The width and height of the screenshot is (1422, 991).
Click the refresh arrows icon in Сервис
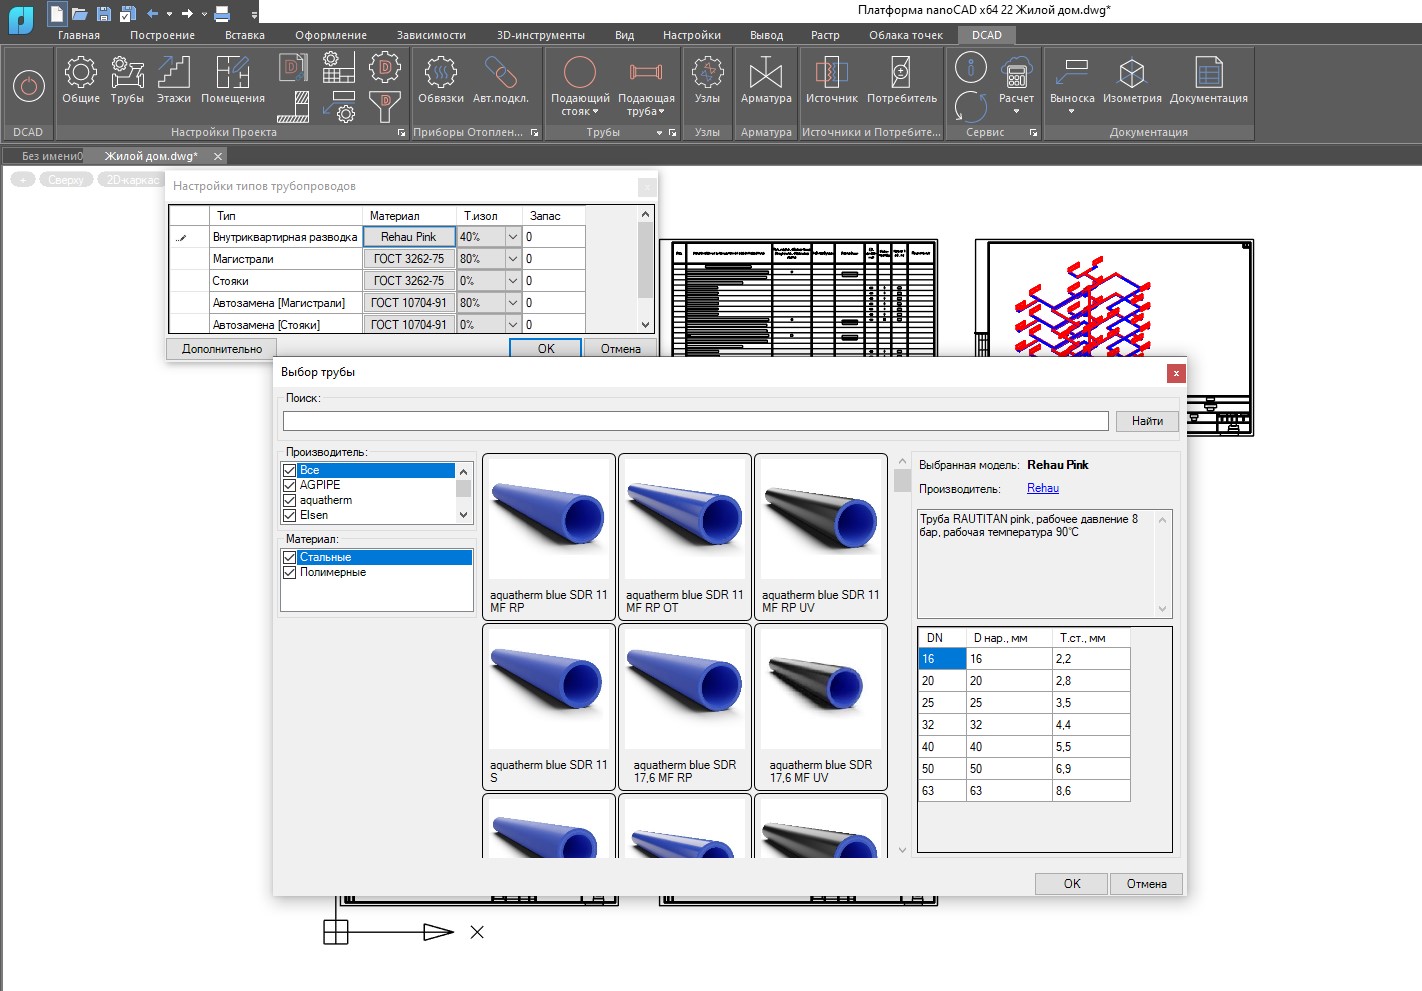point(971,106)
